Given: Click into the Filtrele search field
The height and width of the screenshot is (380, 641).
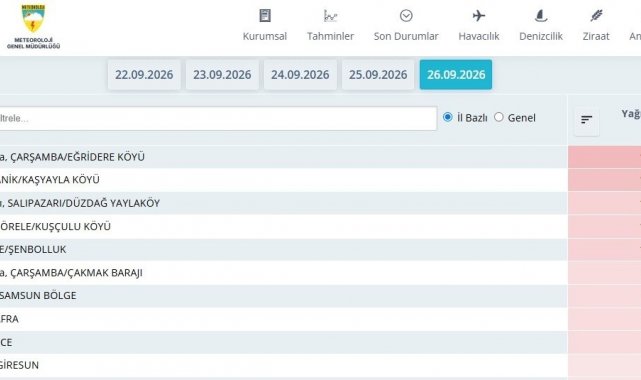Looking at the screenshot, I should [x=218, y=119].
